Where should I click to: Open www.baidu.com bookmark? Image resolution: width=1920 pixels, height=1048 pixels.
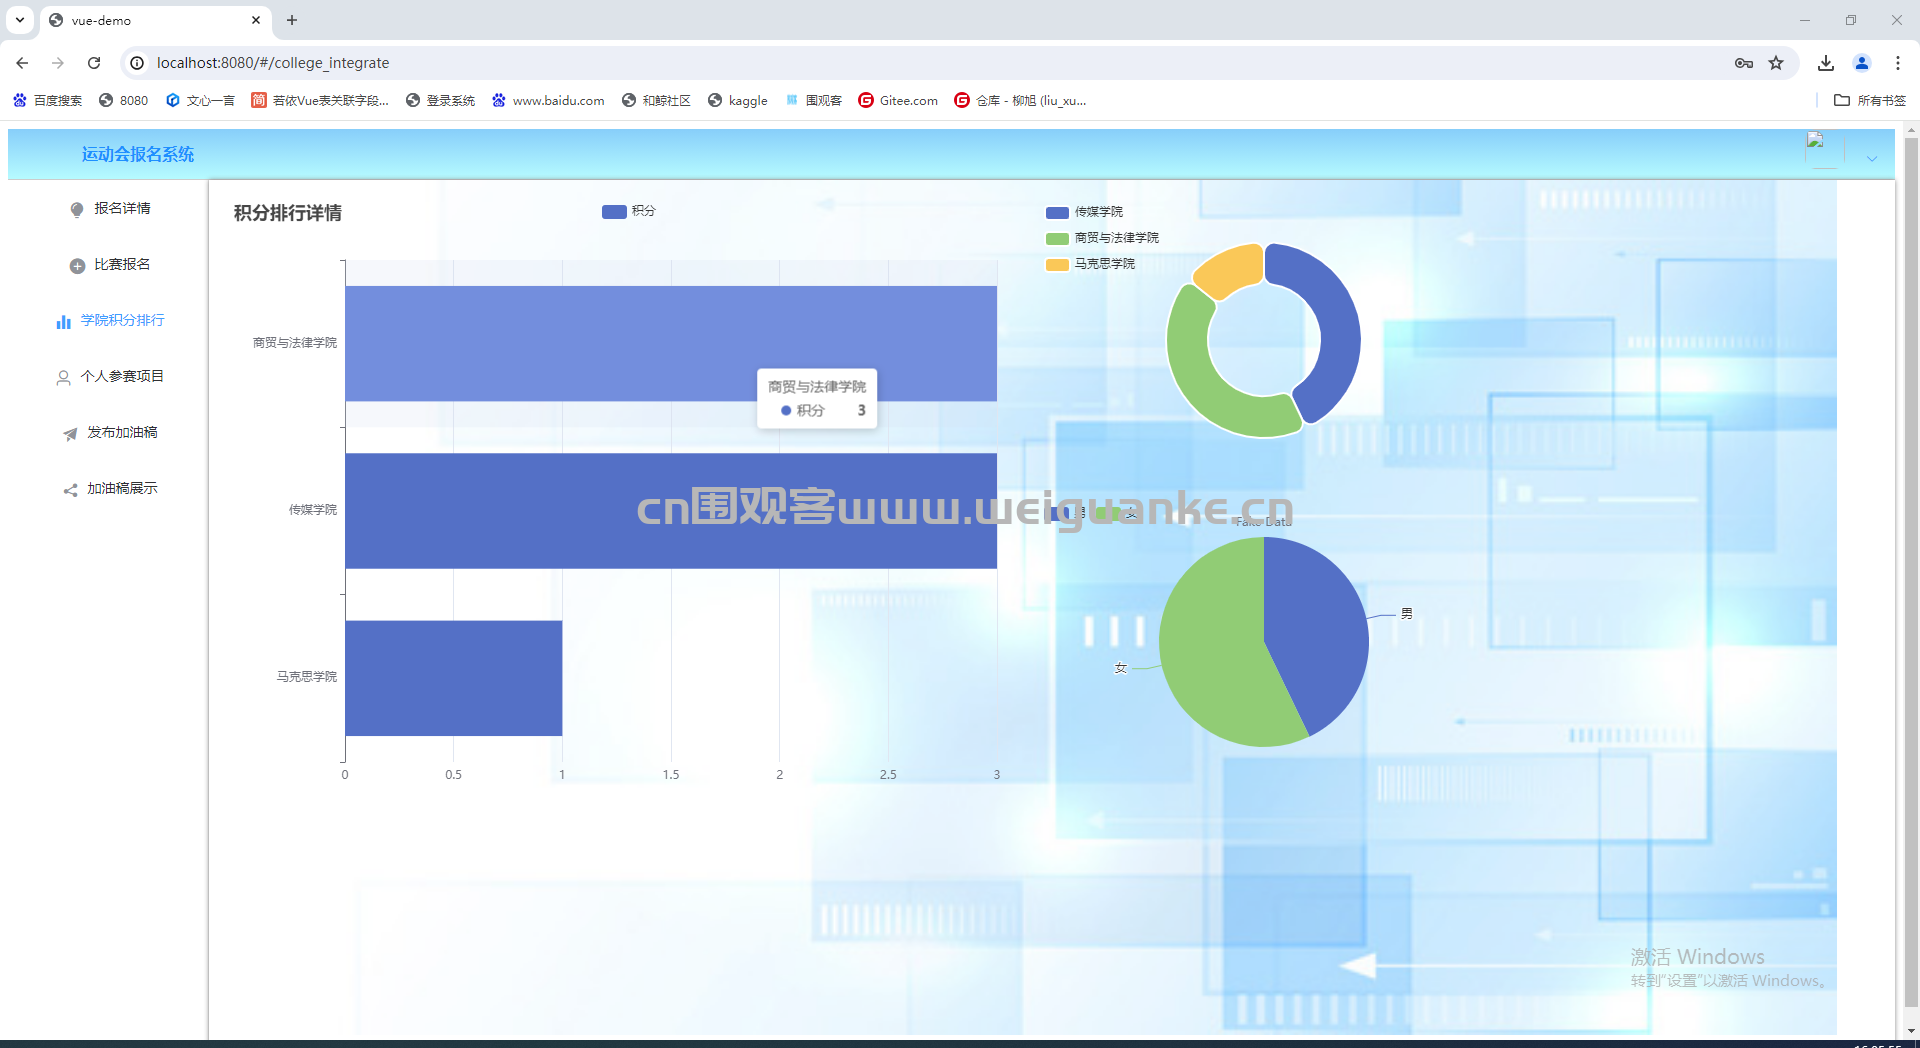[548, 100]
